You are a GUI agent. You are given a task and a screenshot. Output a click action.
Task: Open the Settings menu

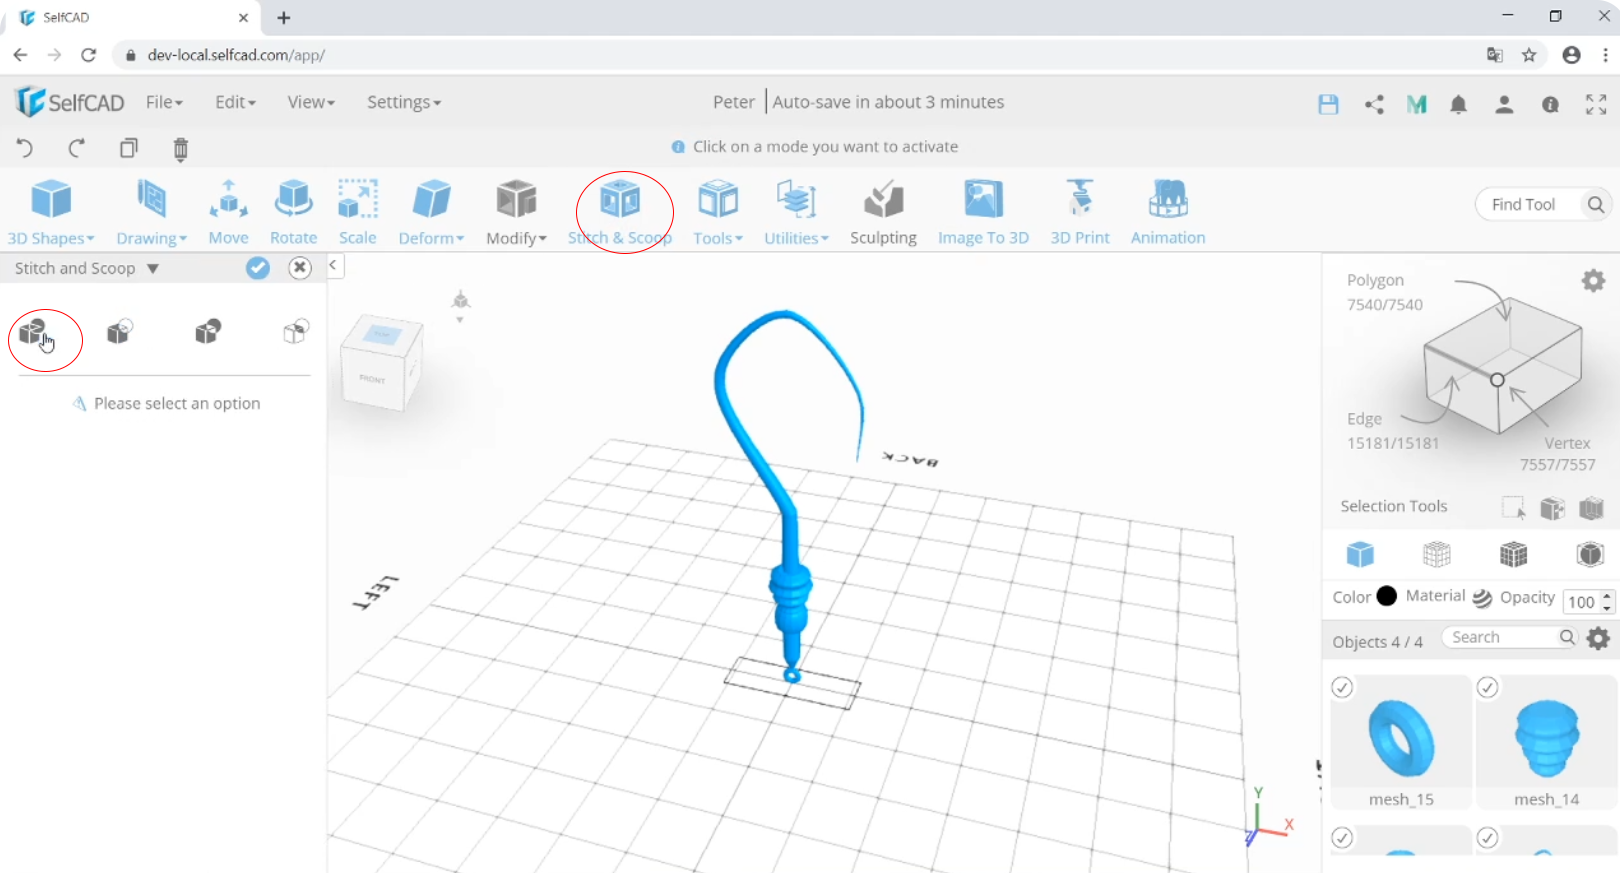click(x=403, y=102)
